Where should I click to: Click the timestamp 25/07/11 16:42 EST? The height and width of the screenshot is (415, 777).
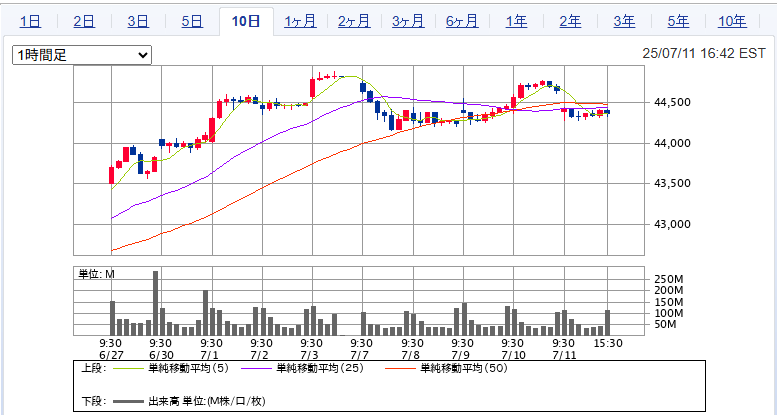coord(704,54)
